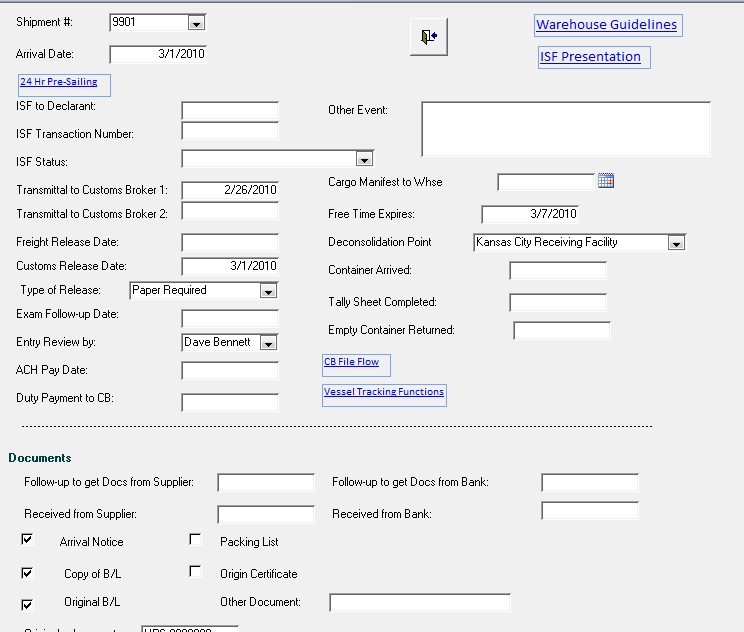Open the ISF Presentation link

click(x=590, y=57)
